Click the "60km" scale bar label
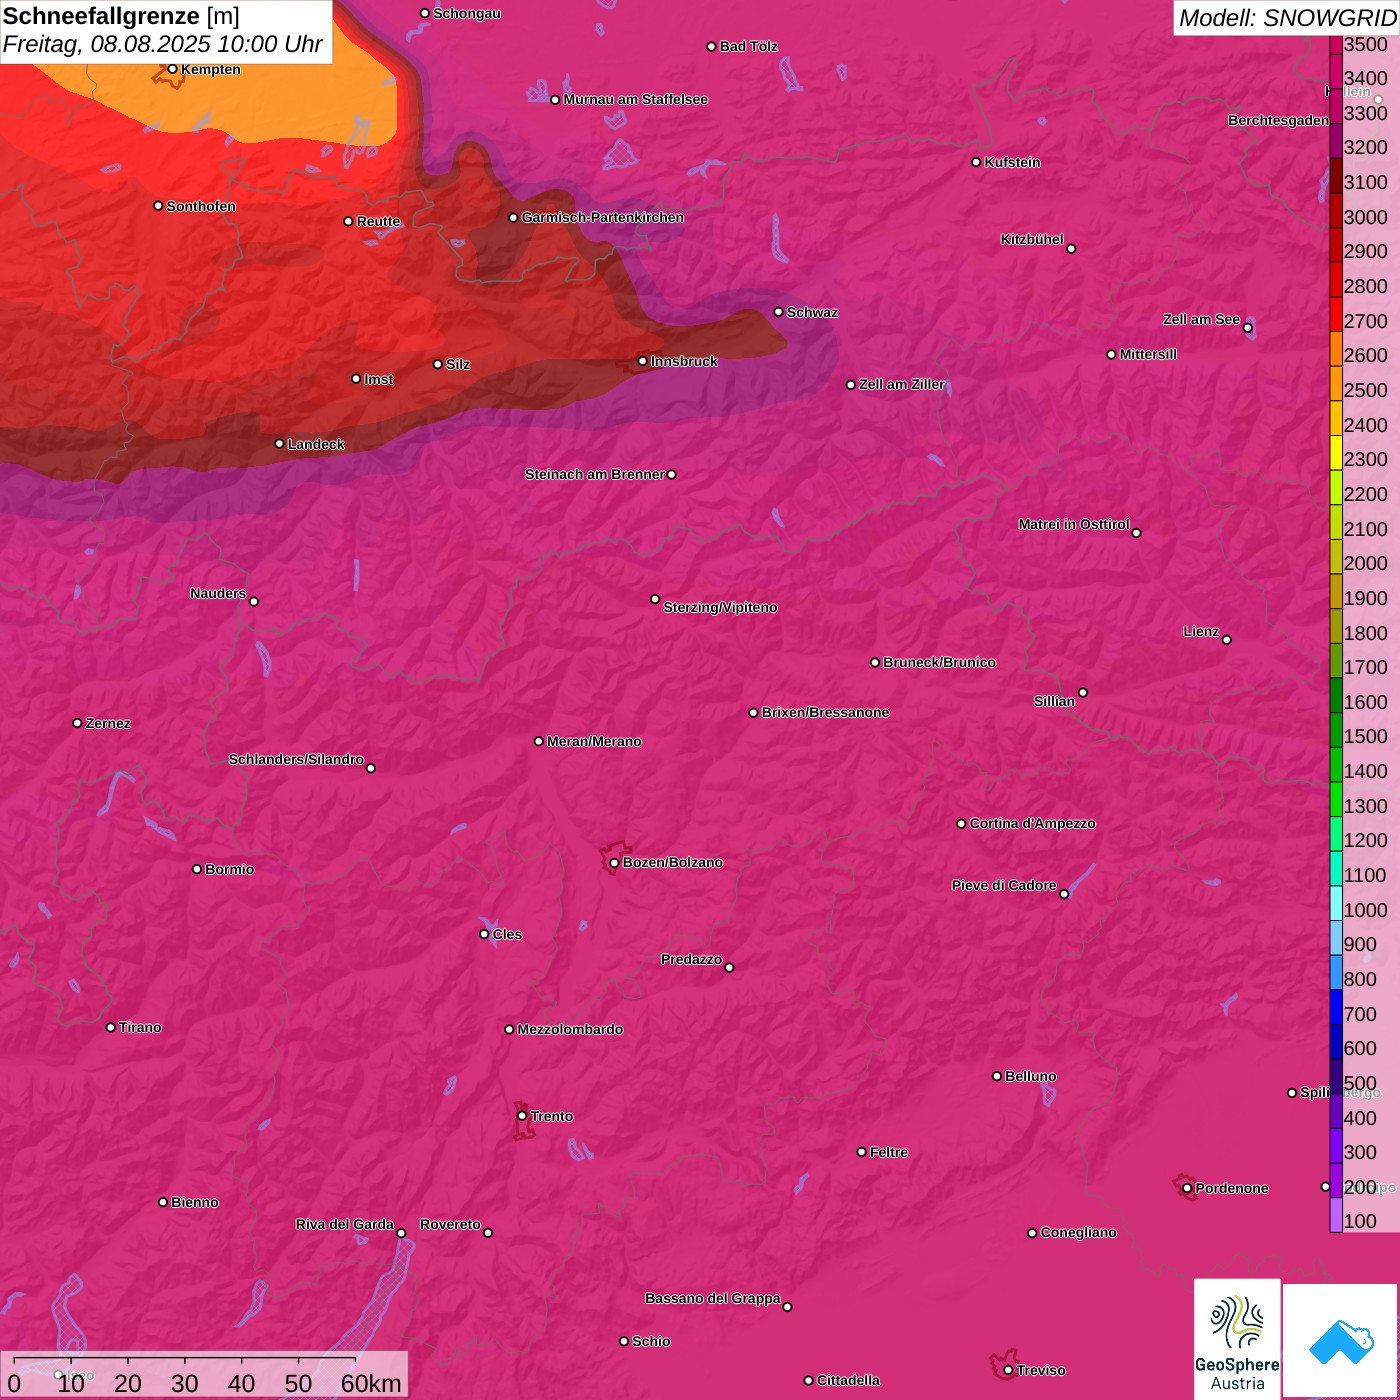 [371, 1383]
